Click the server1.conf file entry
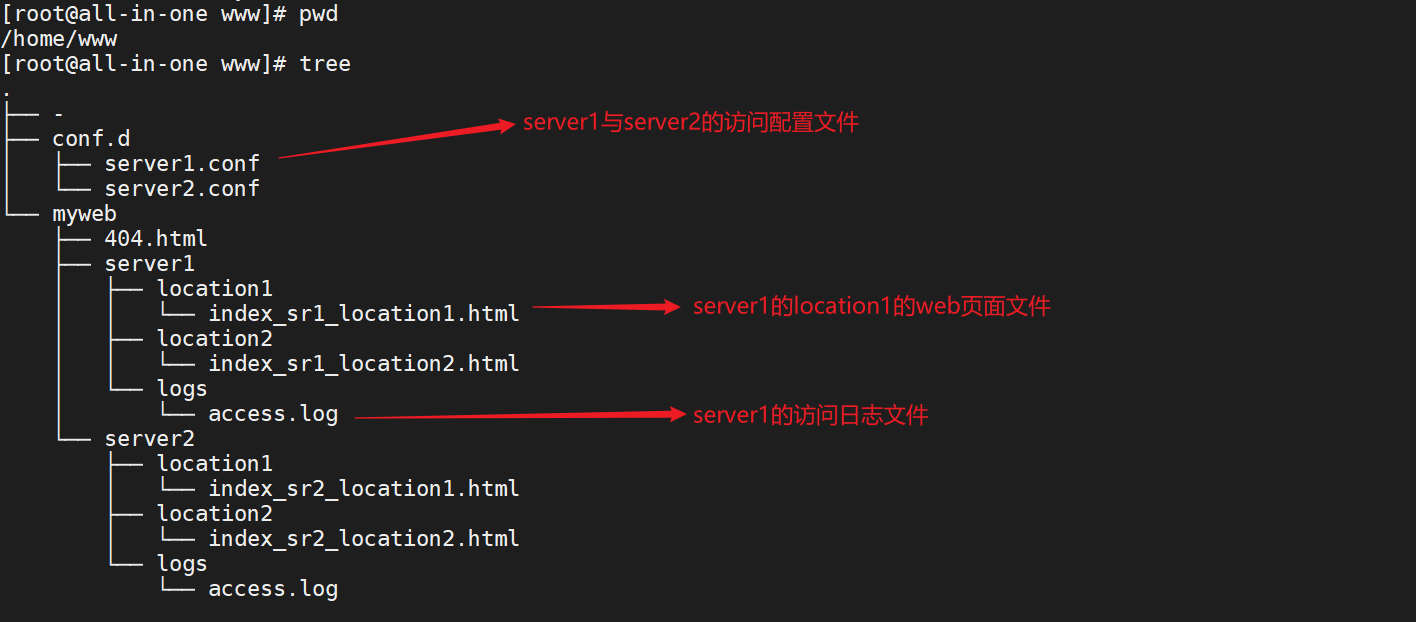This screenshot has width=1416, height=622. [x=181, y=163]
